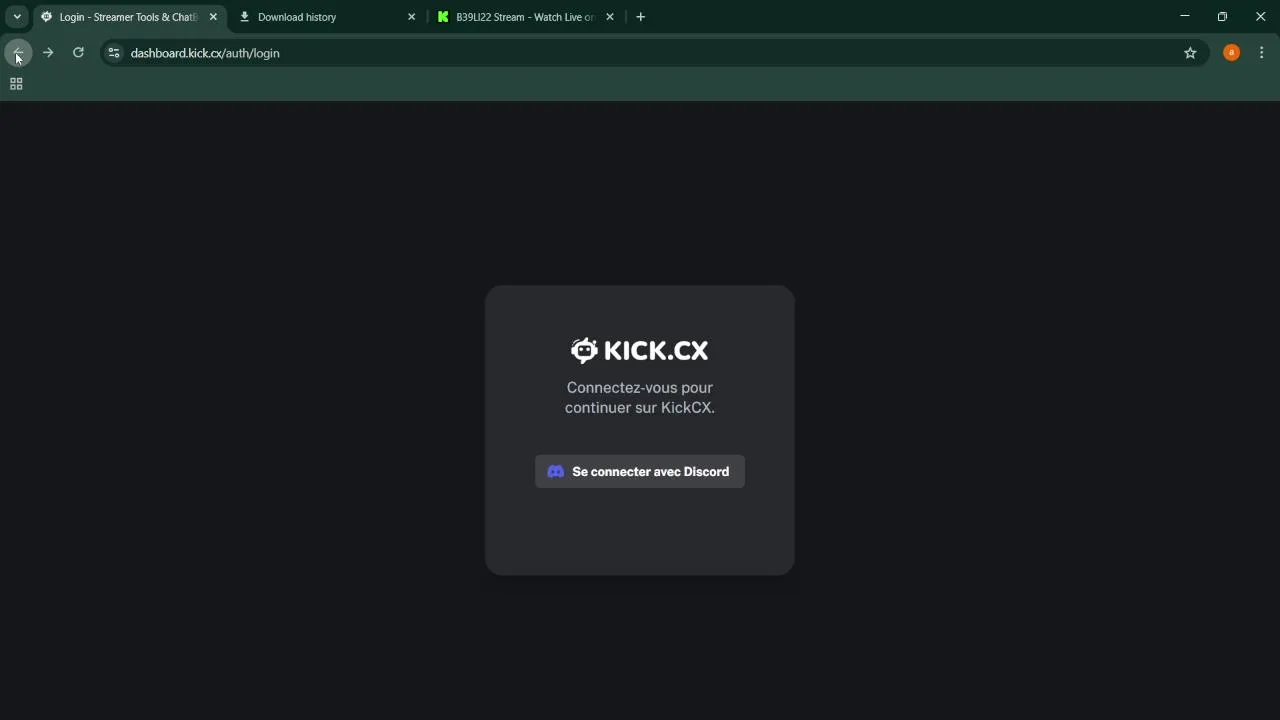
Task: Go forward in browser history
Action: click(48, 53)
